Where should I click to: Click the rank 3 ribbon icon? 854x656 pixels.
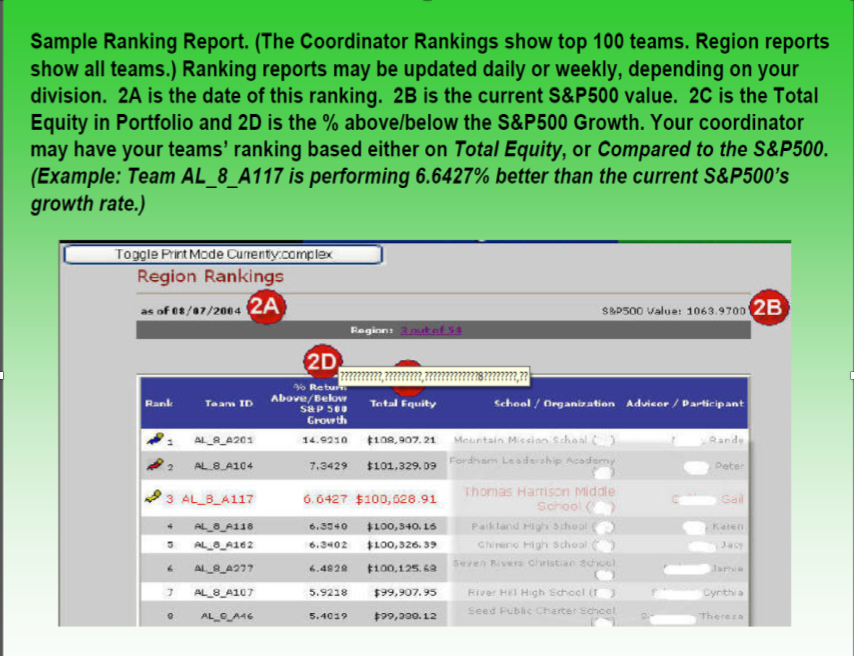tap(154, 497)
